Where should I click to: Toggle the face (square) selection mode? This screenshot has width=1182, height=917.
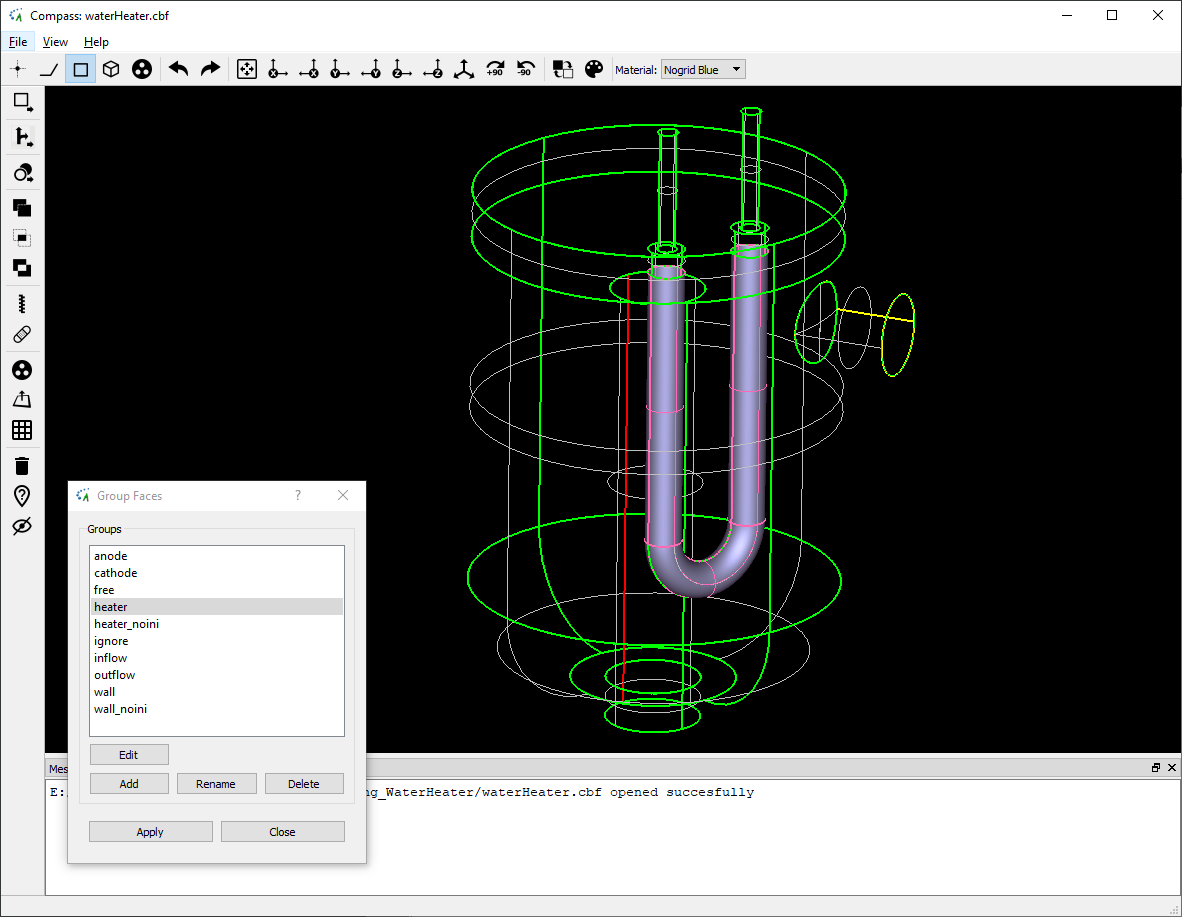(81, 69)
